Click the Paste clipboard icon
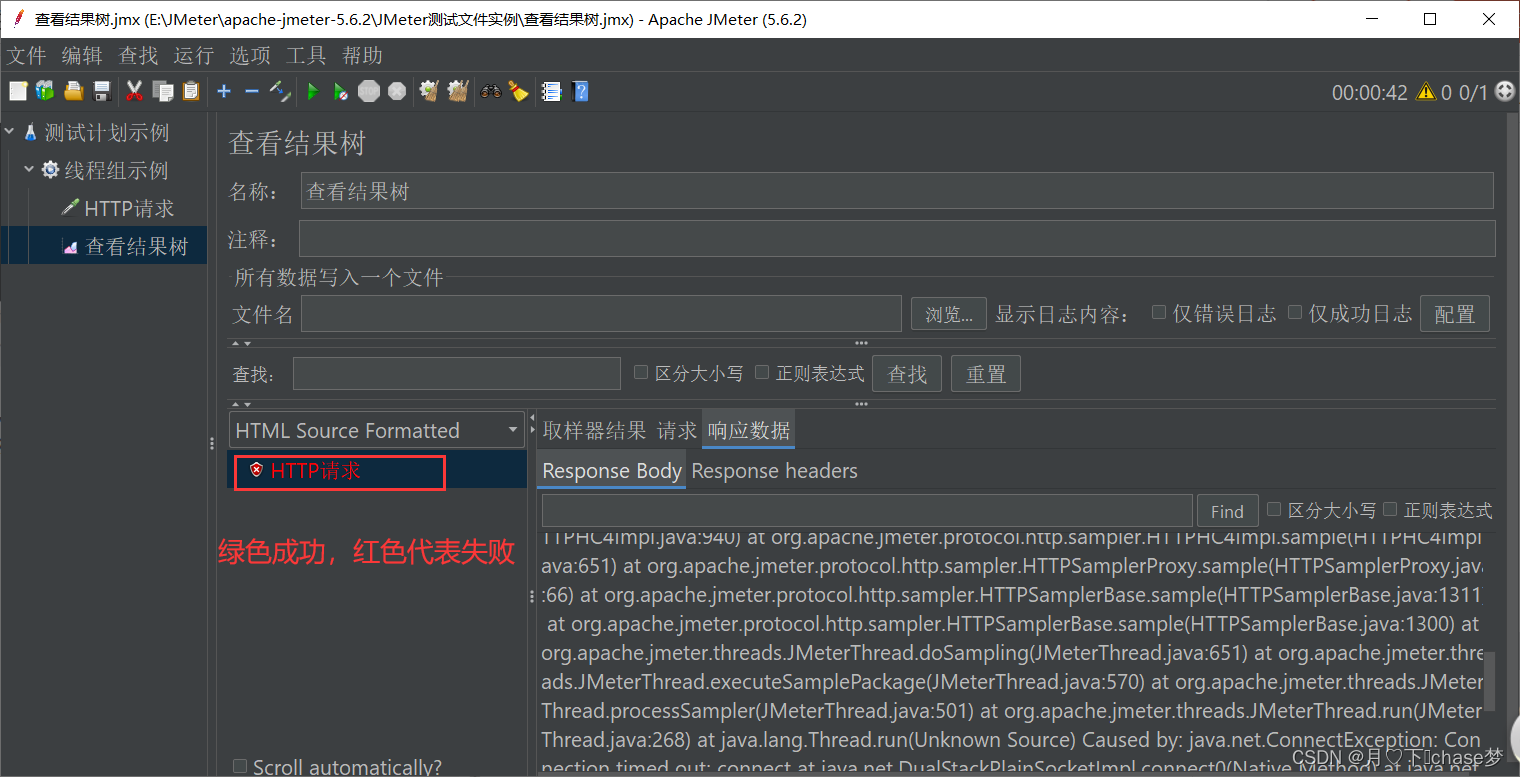Viewport: 1520px width, 777px height. pos(190,92)
